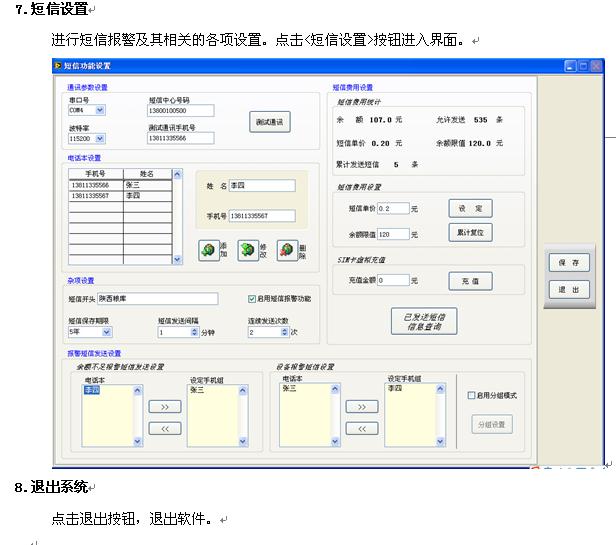Screen dimensions: 616x545
Task: Click the 短信发送间隔 spinner arrows
Action: pyautogui.click(x=195, y=331)
